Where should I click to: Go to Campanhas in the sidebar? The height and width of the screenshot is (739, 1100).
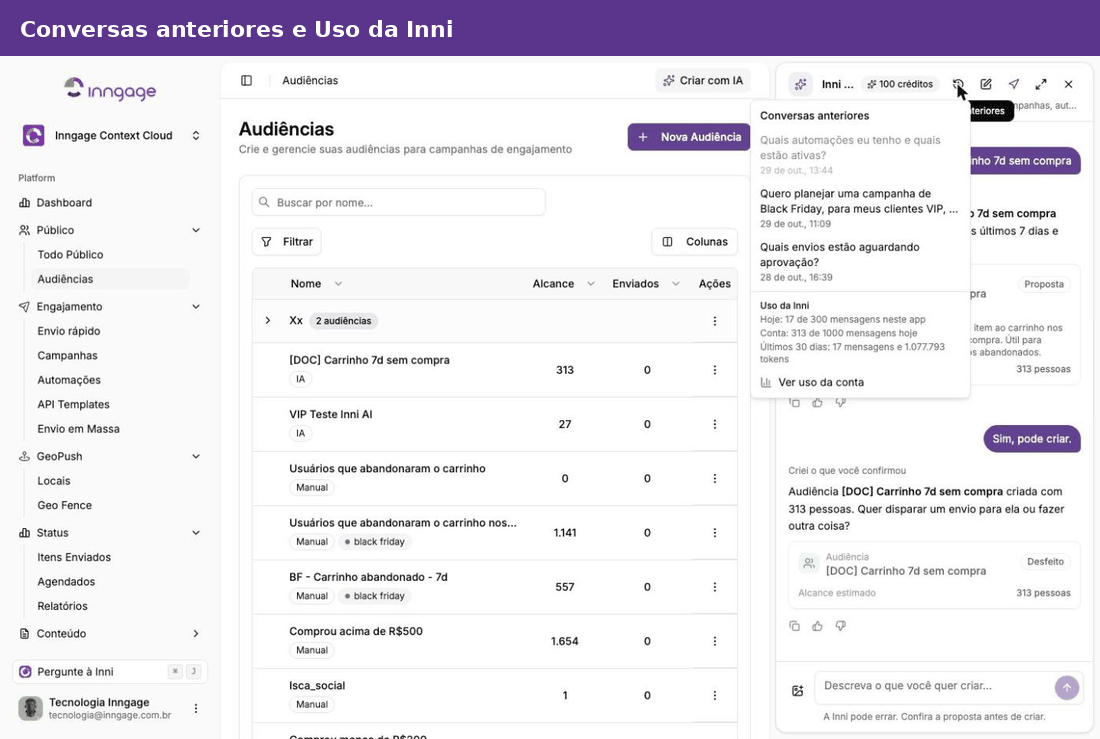coord(67,356)
